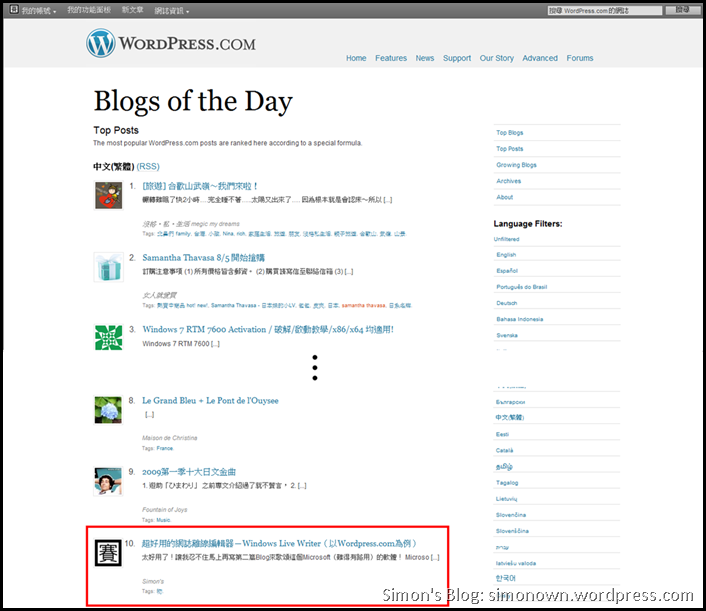The image size is (706, 611).
Task: Open the Forums nav link
Action: [x=579, y=58]
